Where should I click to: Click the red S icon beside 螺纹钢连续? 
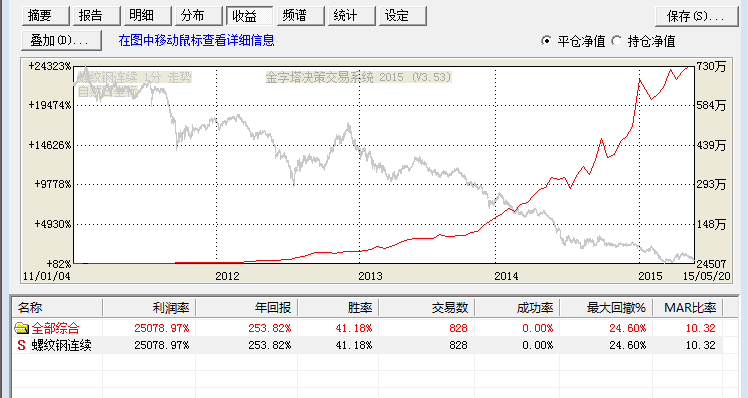[x=21, y=345]
